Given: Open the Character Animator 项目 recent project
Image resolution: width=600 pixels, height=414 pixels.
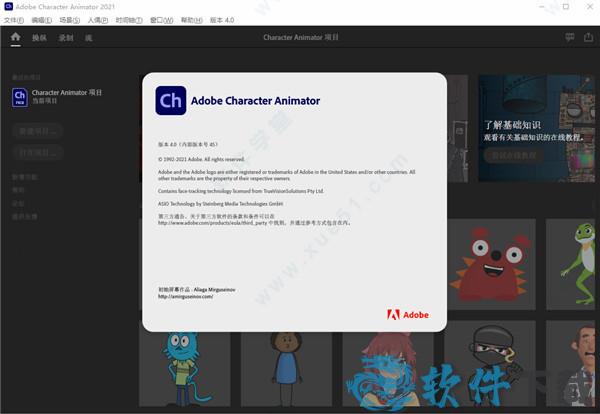Looking at the screenshot, I should (x=68, y=93).
